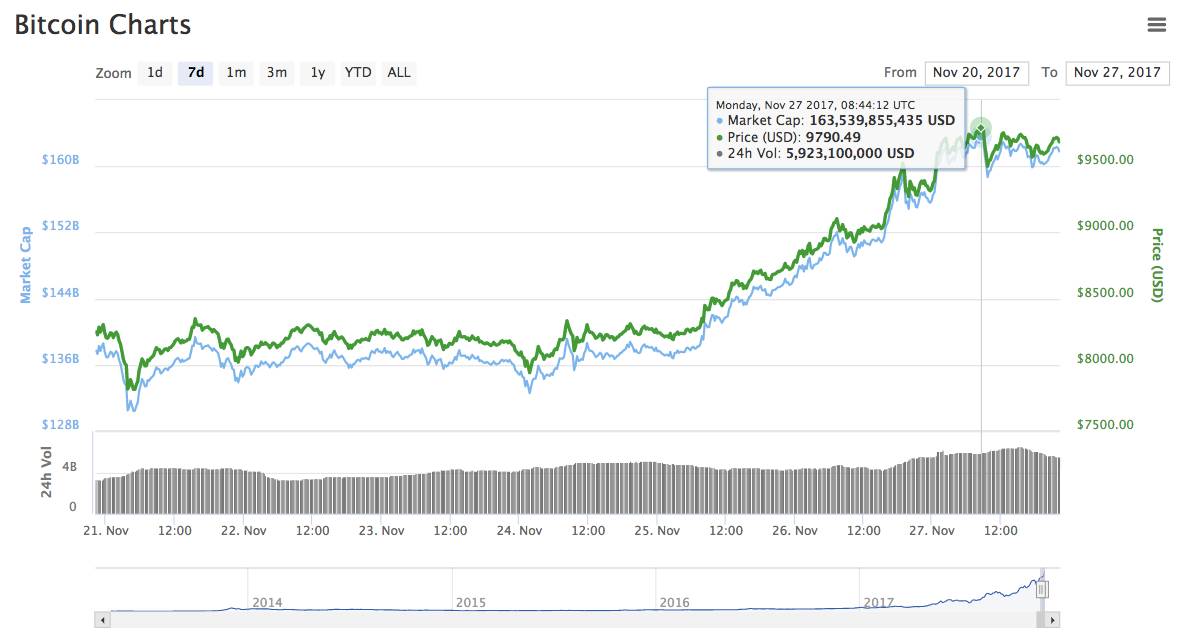Select the 7d zoom range
The image size is (1189, 642).
click(x=196, y=73)
